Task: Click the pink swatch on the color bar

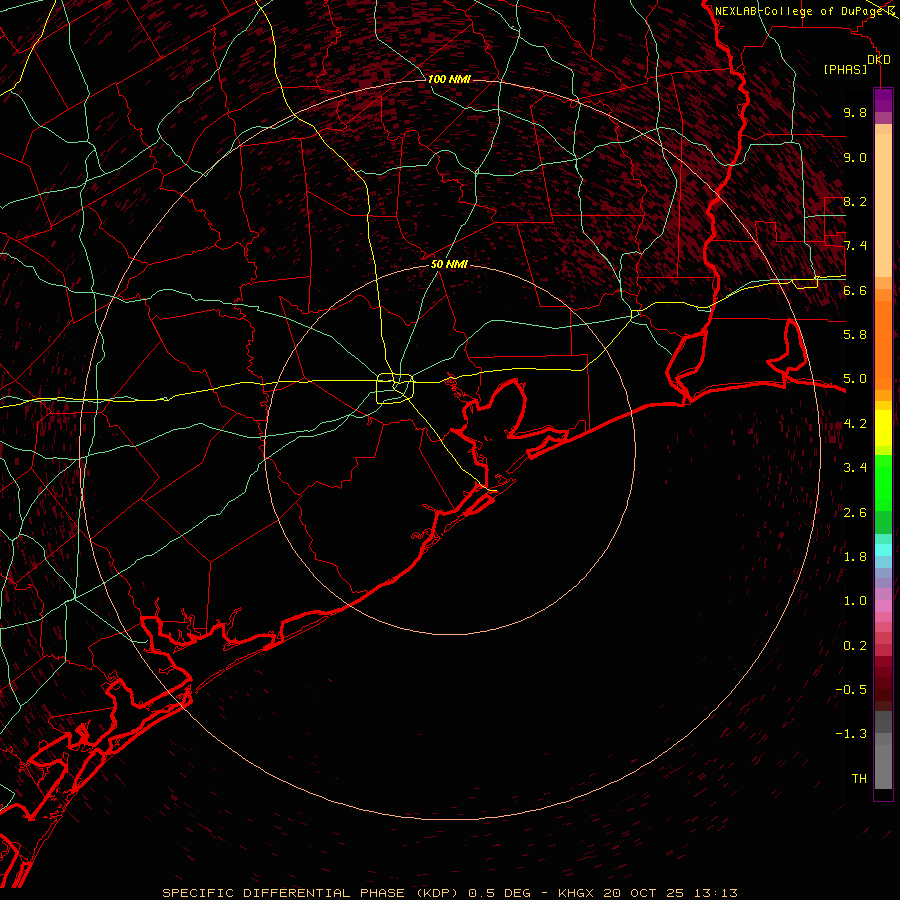Action: pos(883,606)
